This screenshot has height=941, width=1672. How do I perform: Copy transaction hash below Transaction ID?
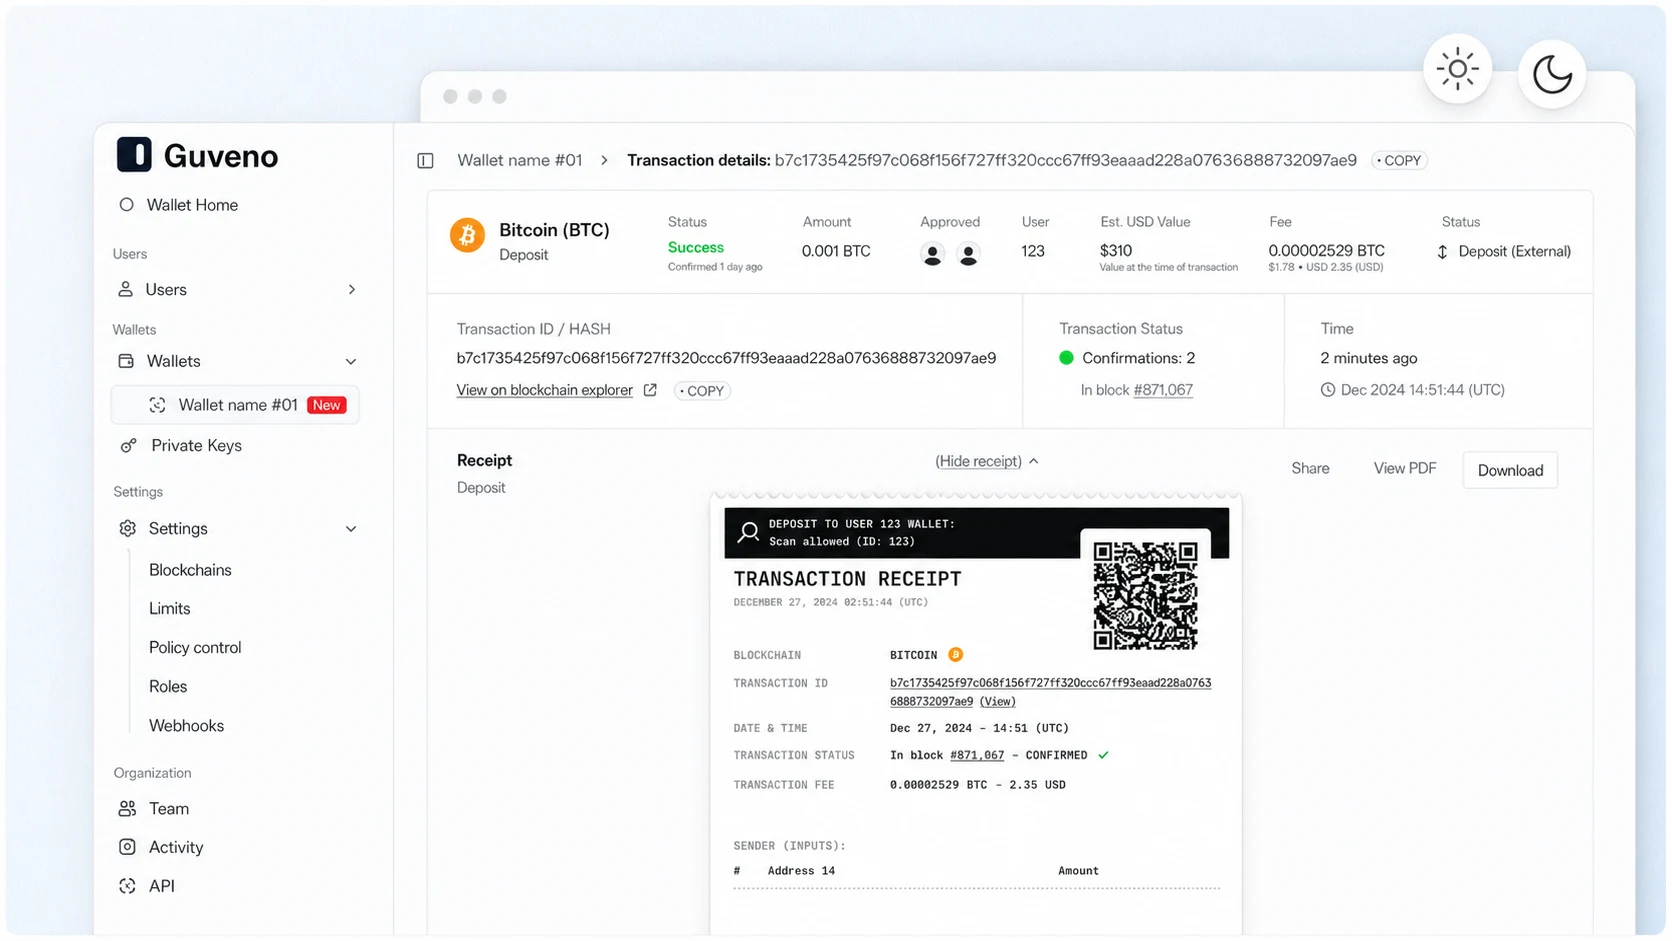click(x=702, y=391)
